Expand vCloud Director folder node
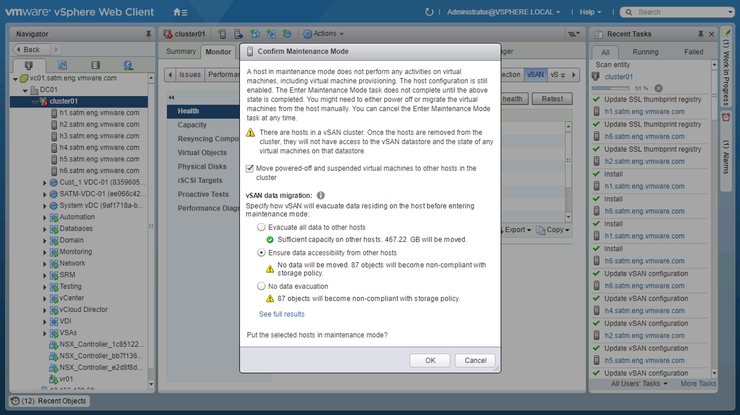 coord(45,310)
